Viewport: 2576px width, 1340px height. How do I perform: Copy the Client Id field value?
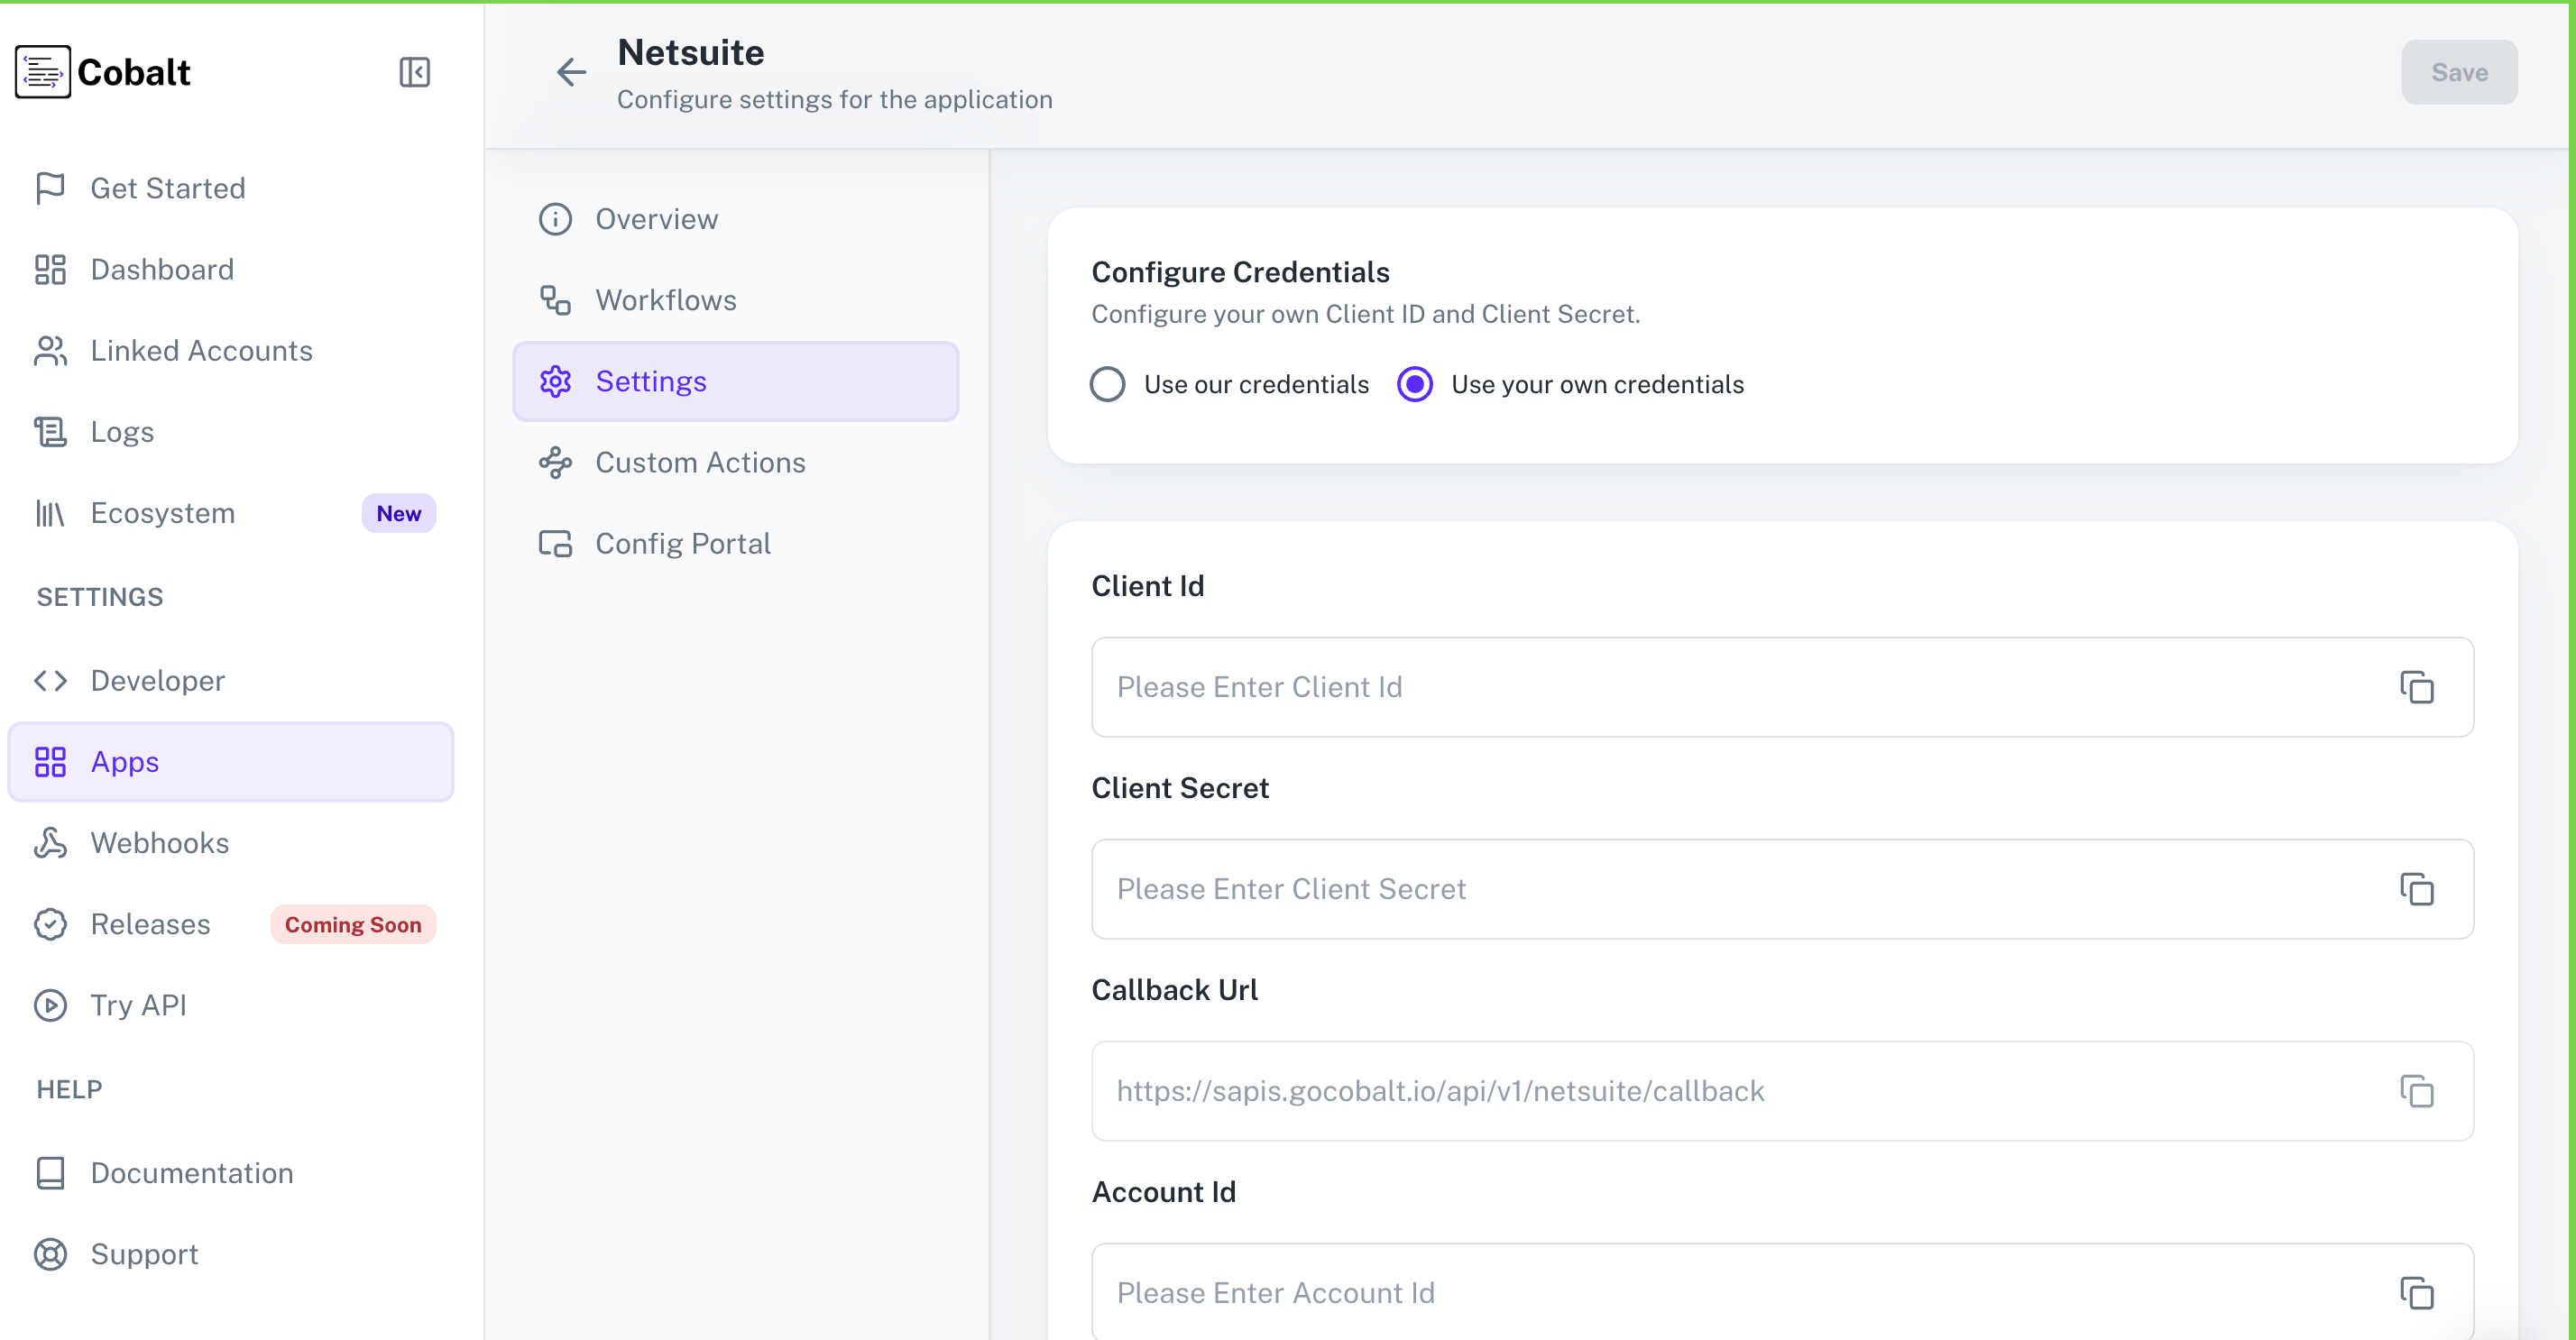pos(2418,688)
